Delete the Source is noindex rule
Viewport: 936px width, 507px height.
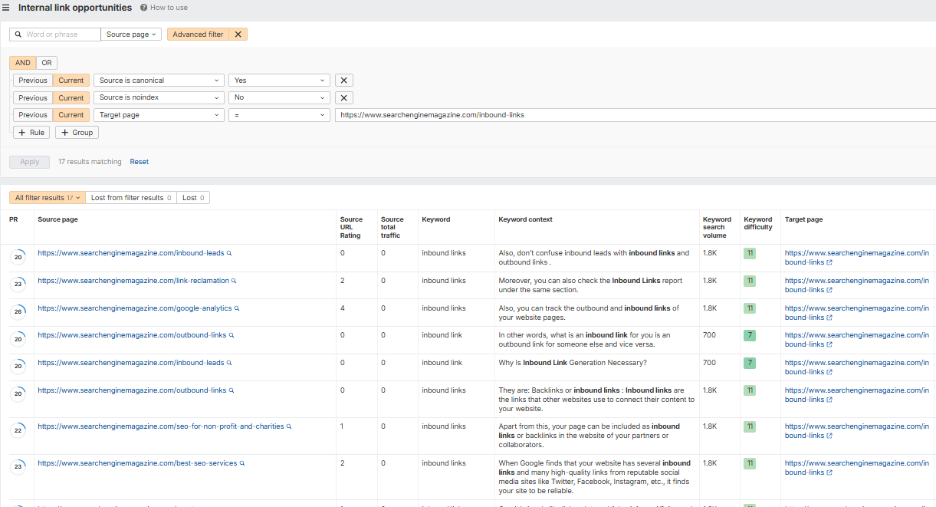(x=343, y=98)
